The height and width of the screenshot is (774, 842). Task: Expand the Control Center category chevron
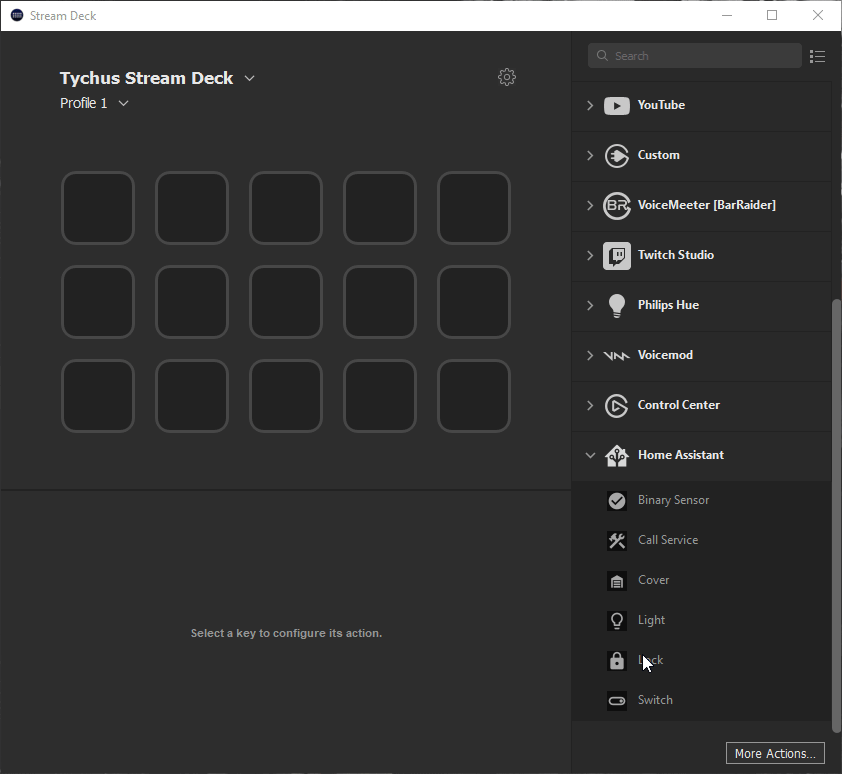tap(590, 405)
